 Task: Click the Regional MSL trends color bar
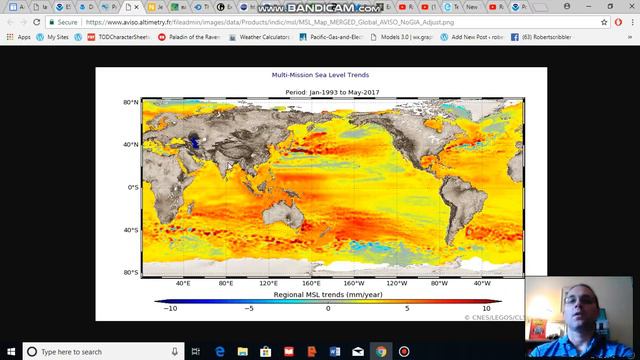[x=328, y=301]
